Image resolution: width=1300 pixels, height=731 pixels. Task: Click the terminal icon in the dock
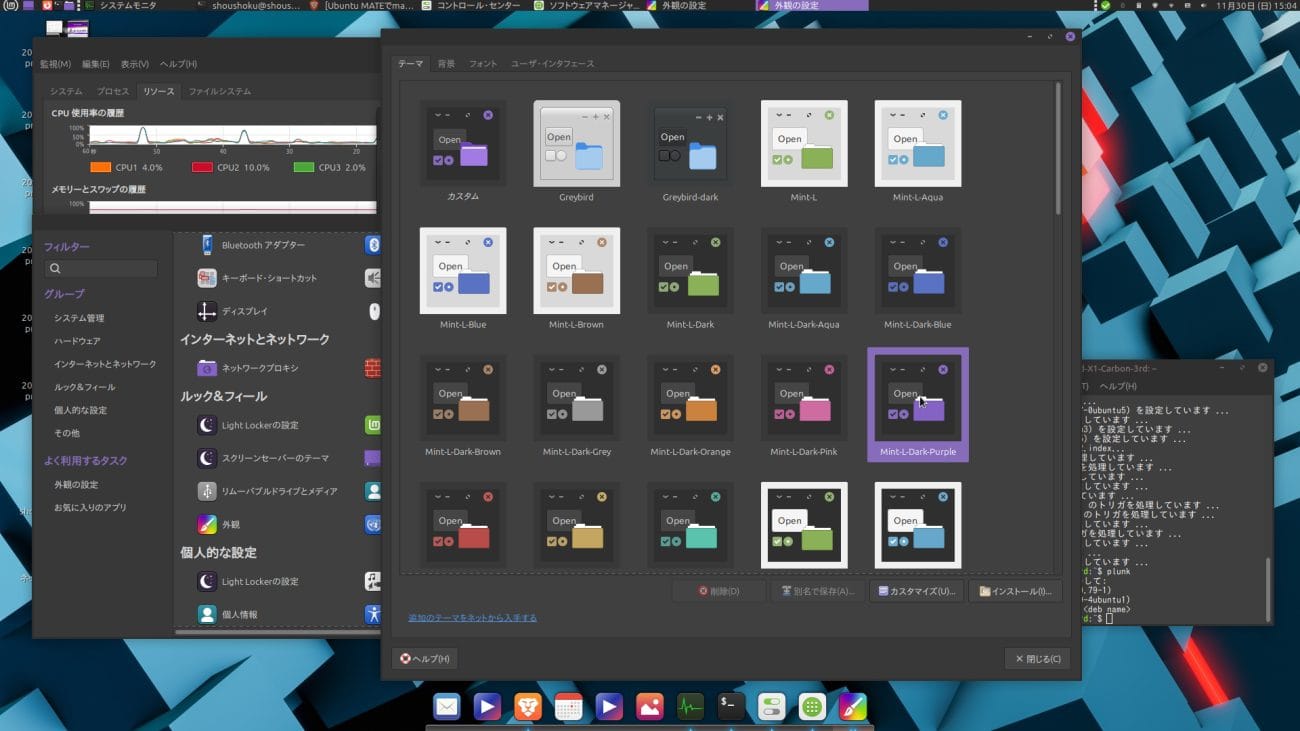[x=731, y=707]
